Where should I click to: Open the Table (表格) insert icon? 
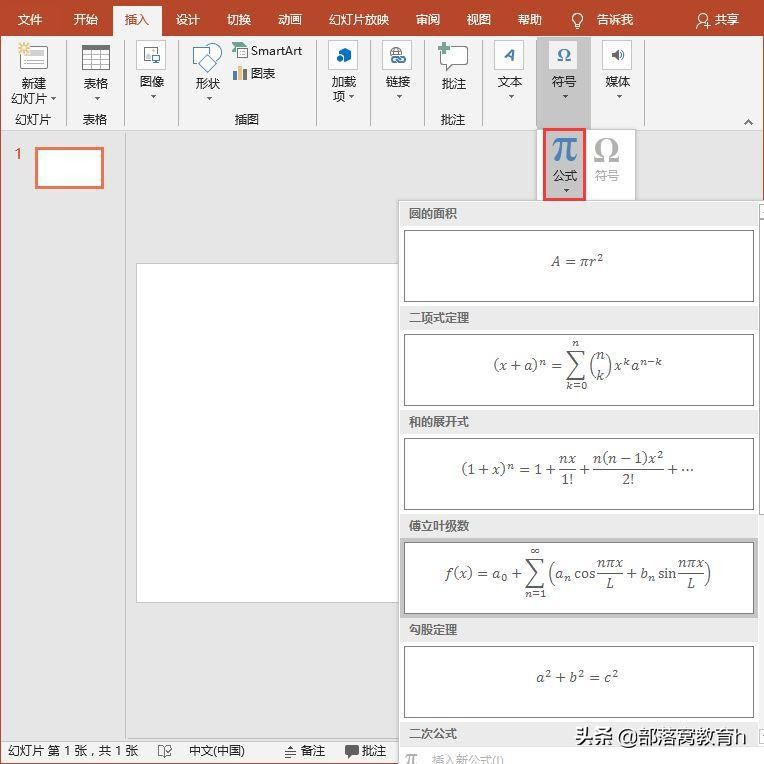pyautogui.click(x=96, y=57)
